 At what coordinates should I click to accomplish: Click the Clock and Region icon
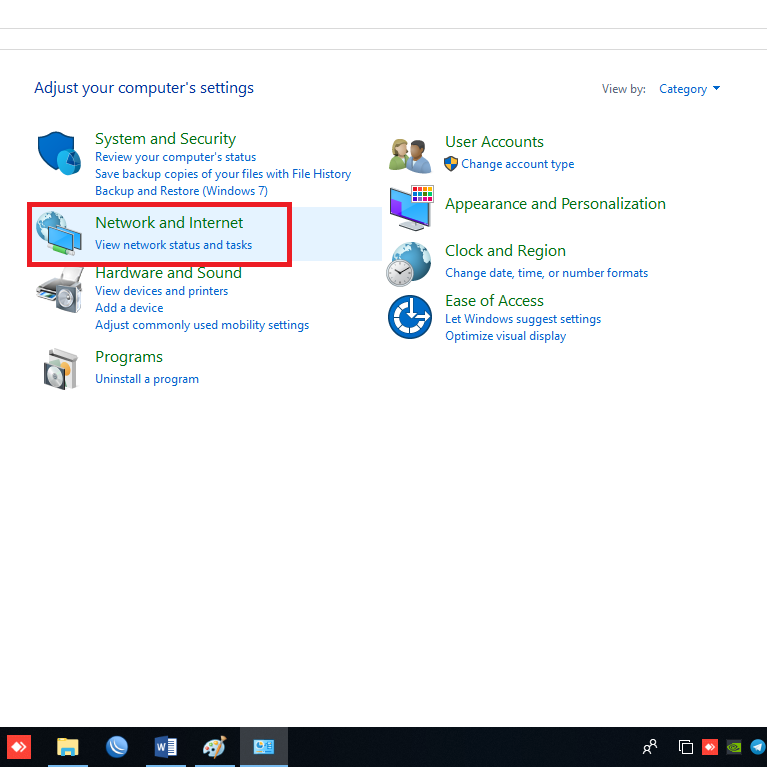(409, 263)
